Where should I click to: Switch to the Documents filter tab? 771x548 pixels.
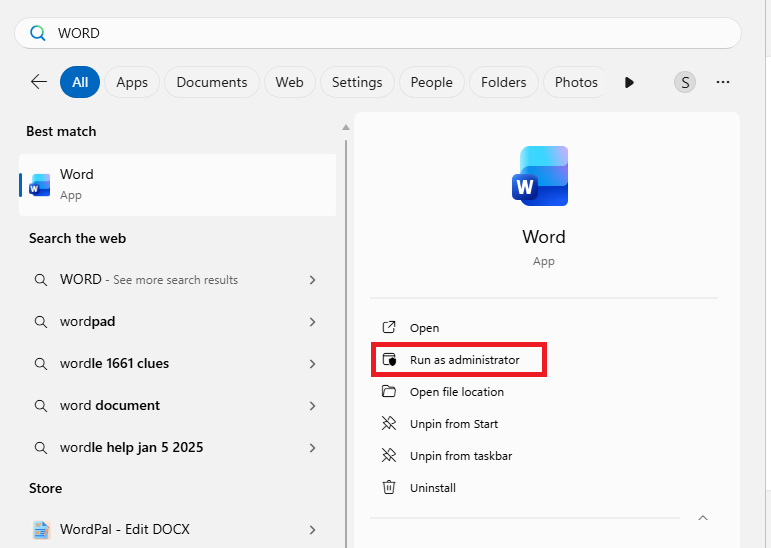211,82
